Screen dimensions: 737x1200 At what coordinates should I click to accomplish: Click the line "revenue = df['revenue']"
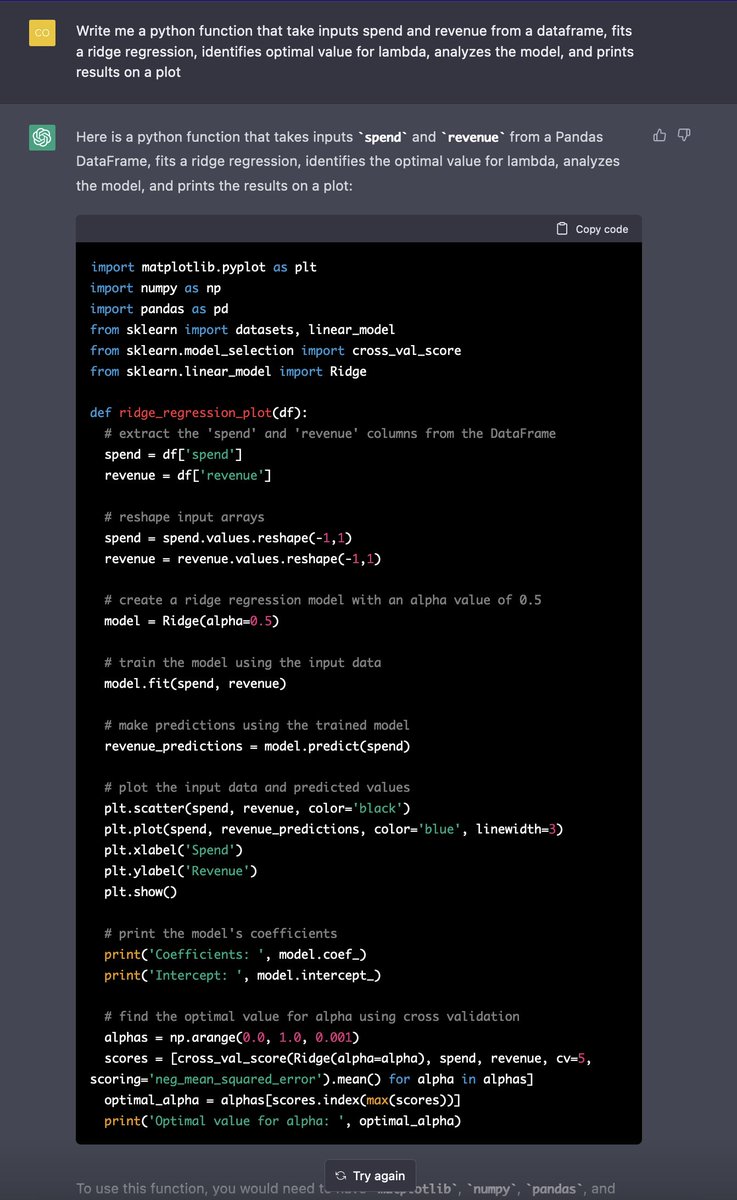click(188, 475)
